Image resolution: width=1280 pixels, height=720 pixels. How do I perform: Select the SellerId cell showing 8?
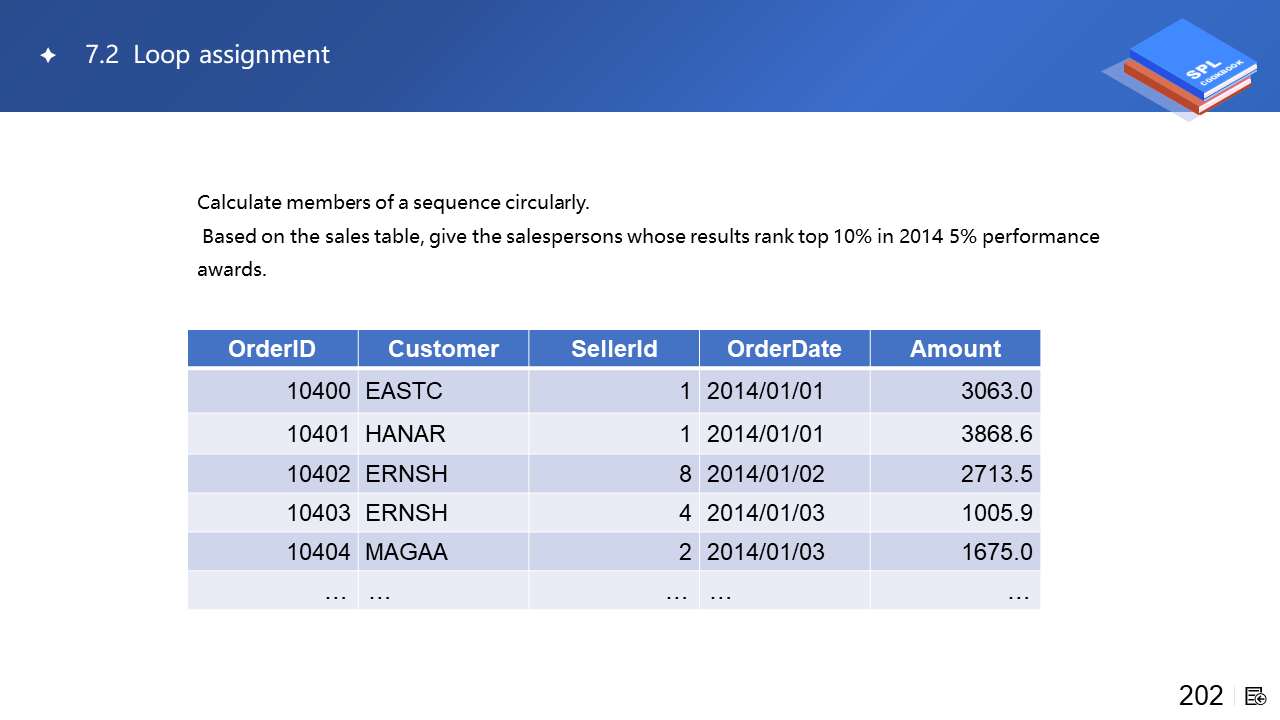point(685,474)
